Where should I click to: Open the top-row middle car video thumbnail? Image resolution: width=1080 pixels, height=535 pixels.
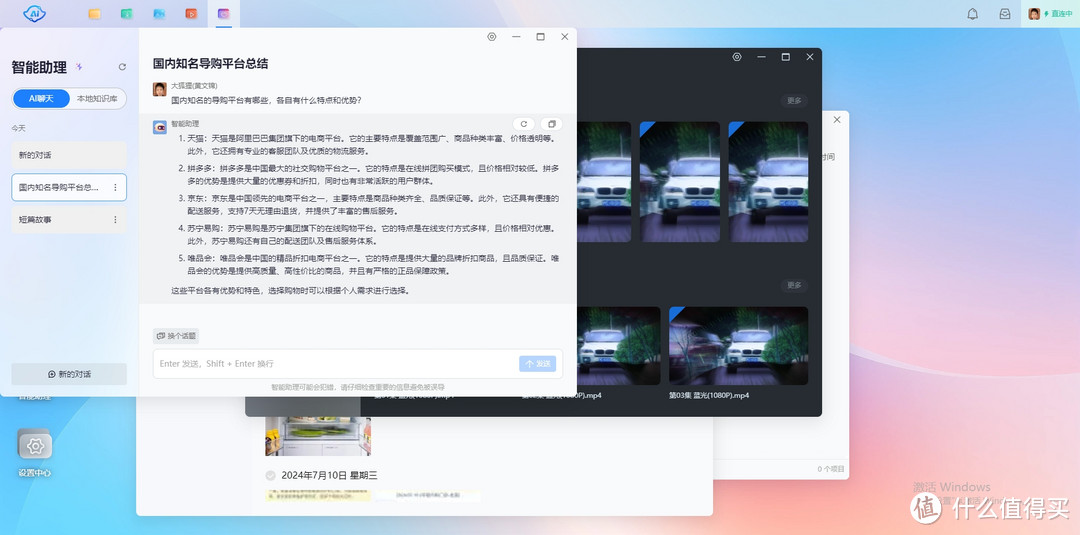680,182
